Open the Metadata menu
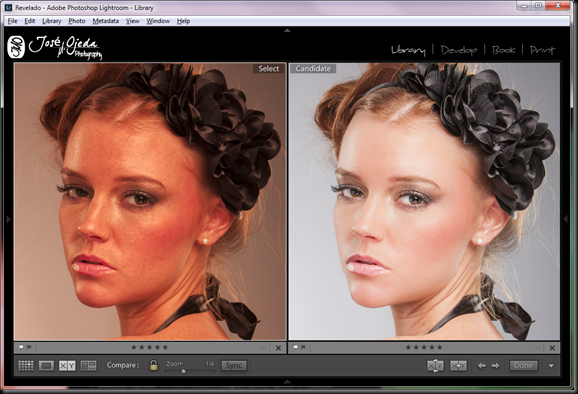 pyautogui.click(x=105, y=21)
